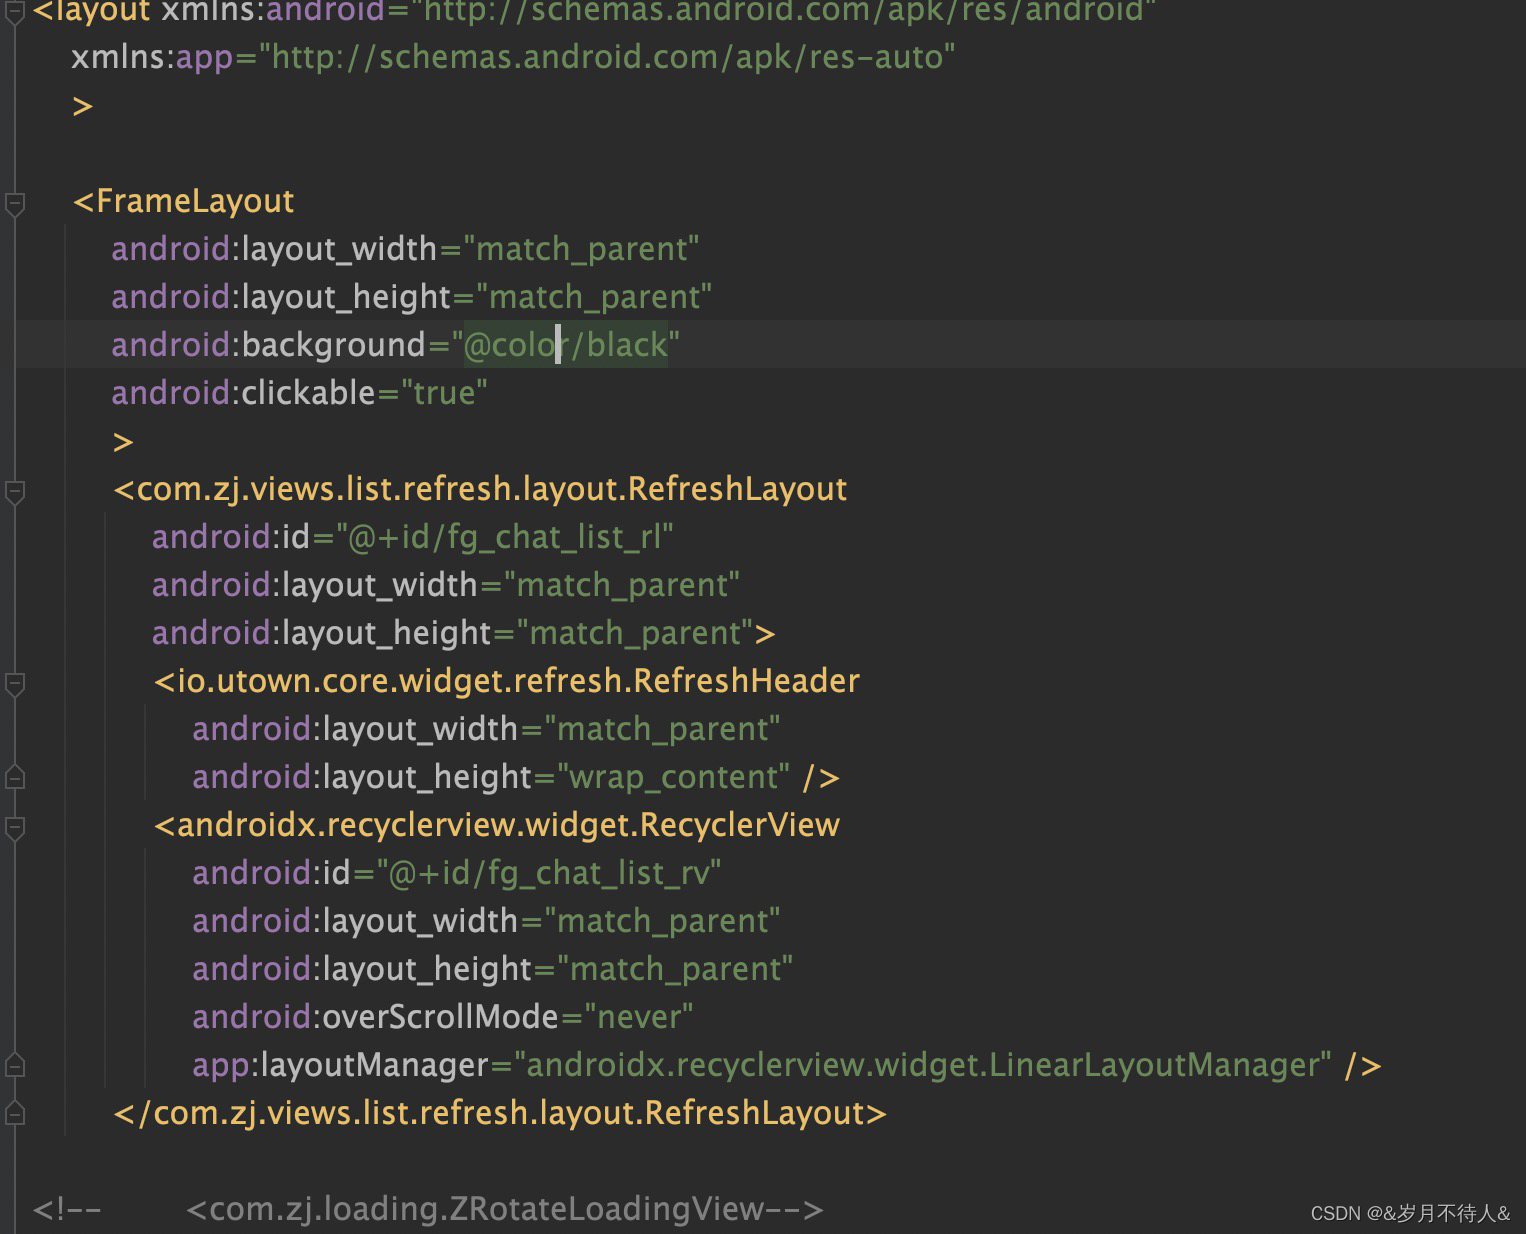Click fold-end marker at closing RefreshLayout tag
Screen dimensions: 1526x1234
[x=15, y=1113]
